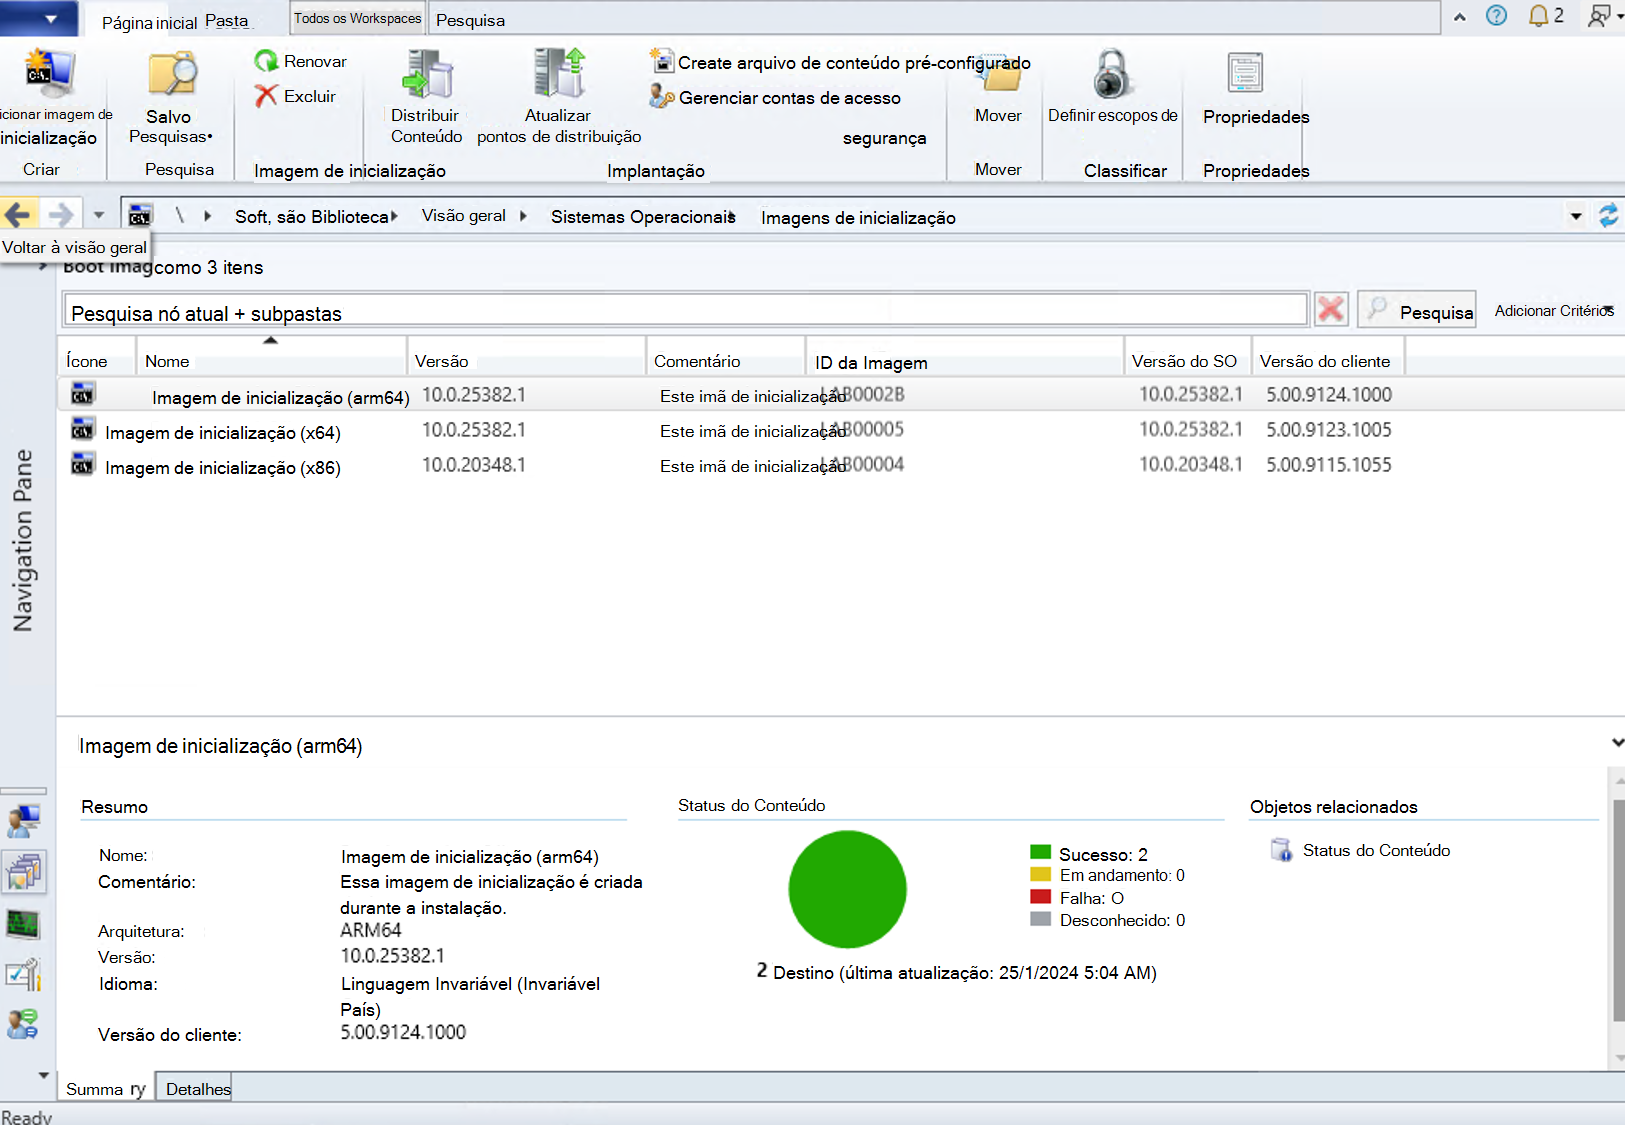Select the Pasta ribbon tab
The height and width of the screenshot is (1125, 1625).
pyautogui.click(x=227, y=21)
